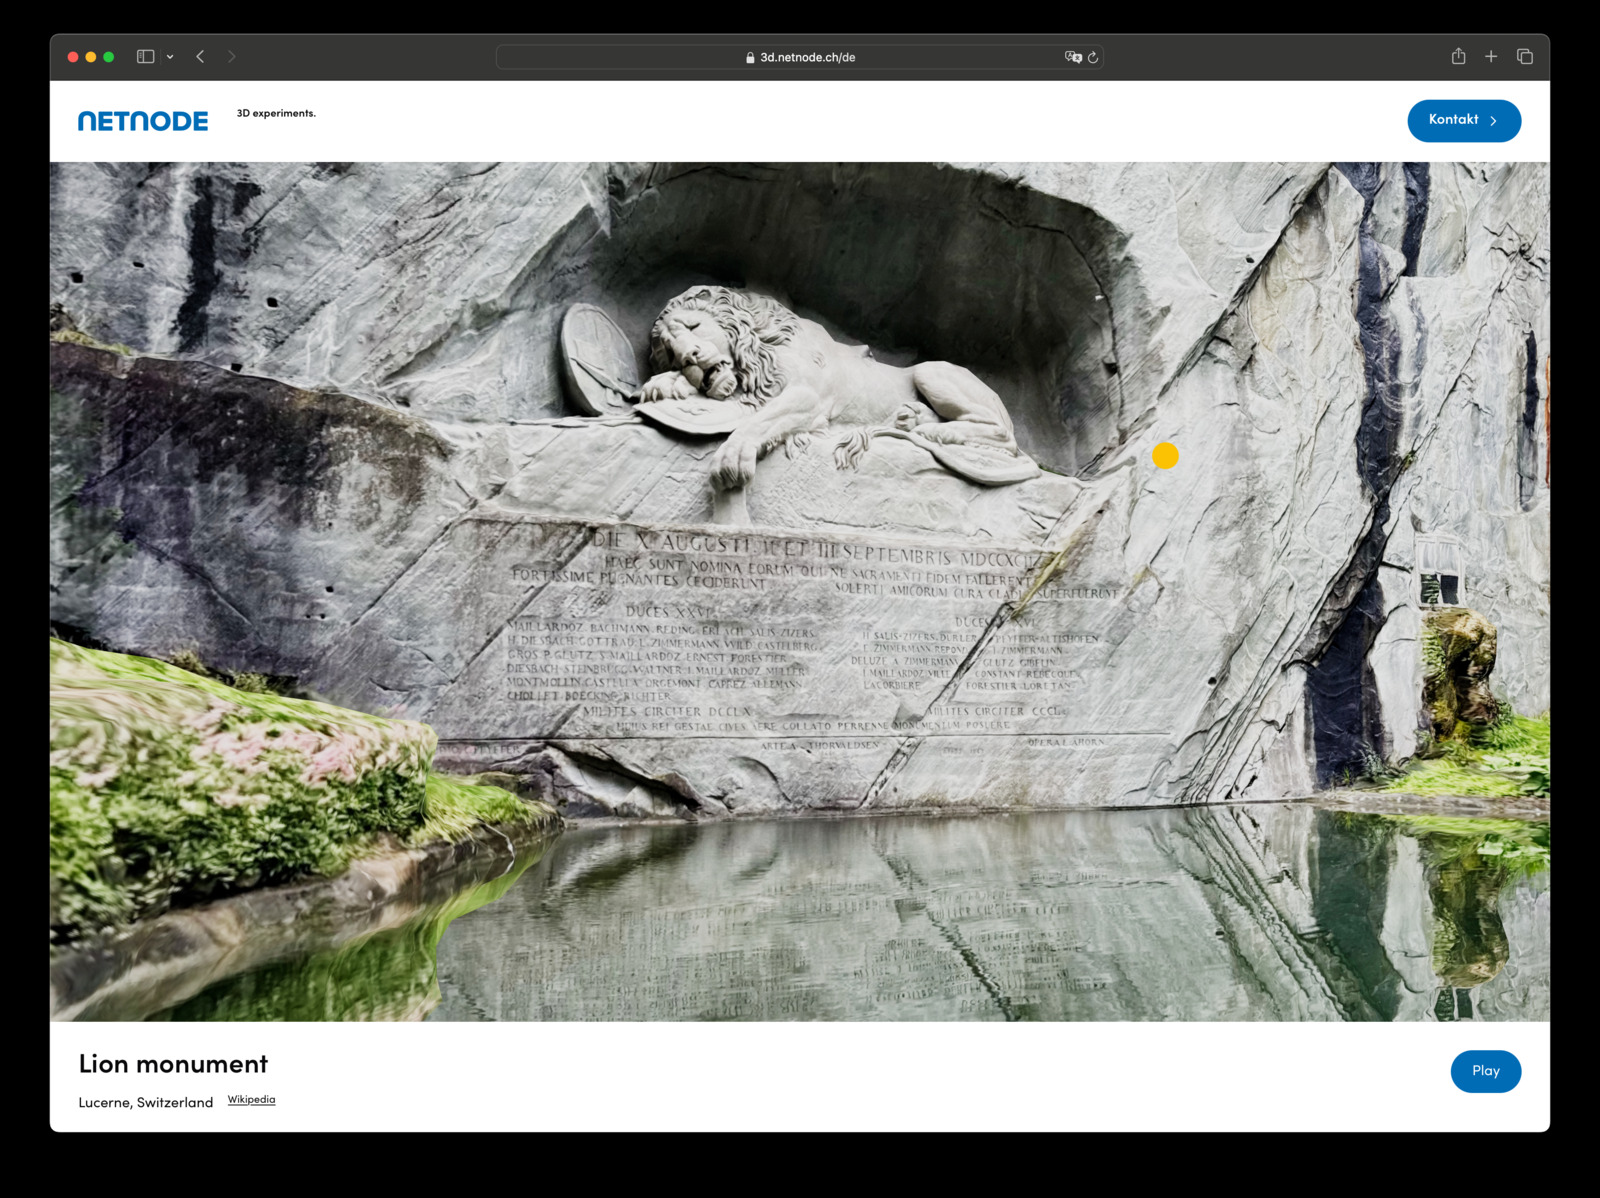Show the tab overview

[1526, 56]
